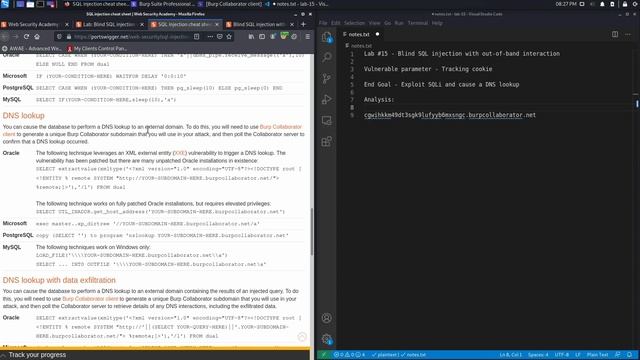Open the Kali applications menu

coord(5,4)
